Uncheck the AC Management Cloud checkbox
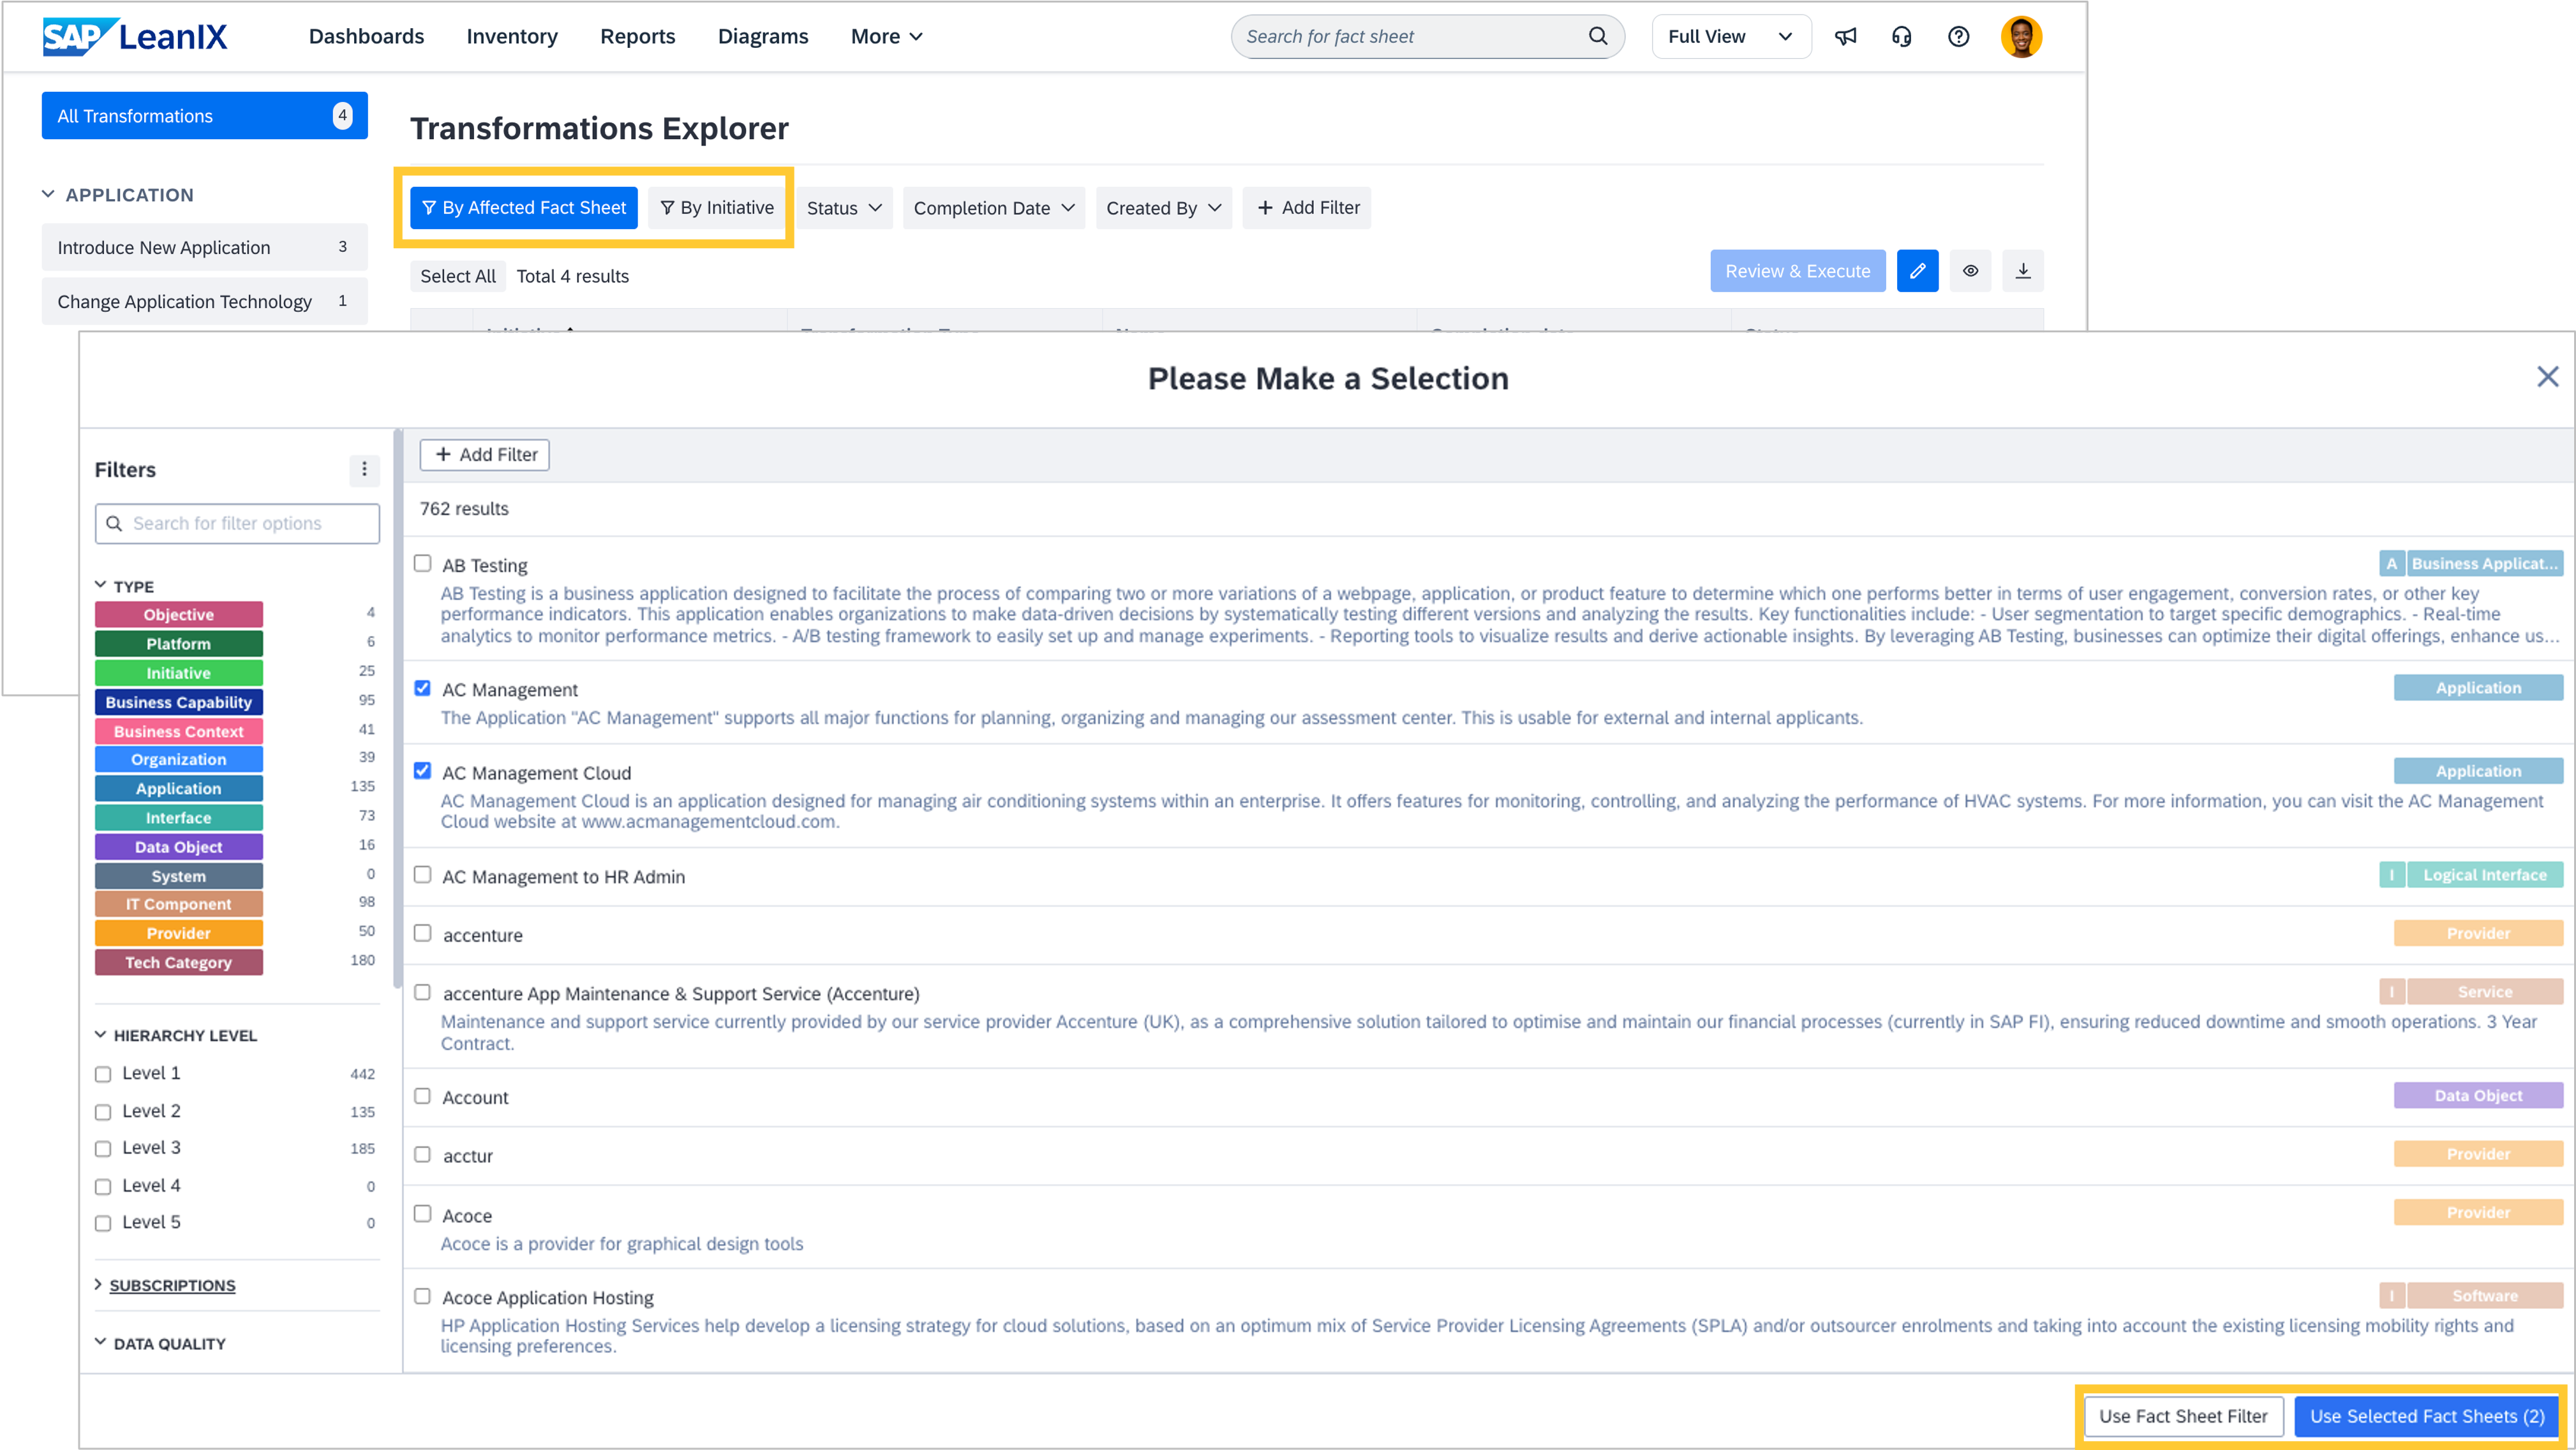This screenshot has height=1450, width=2576. pyautogui.click(x=423, y=771)
